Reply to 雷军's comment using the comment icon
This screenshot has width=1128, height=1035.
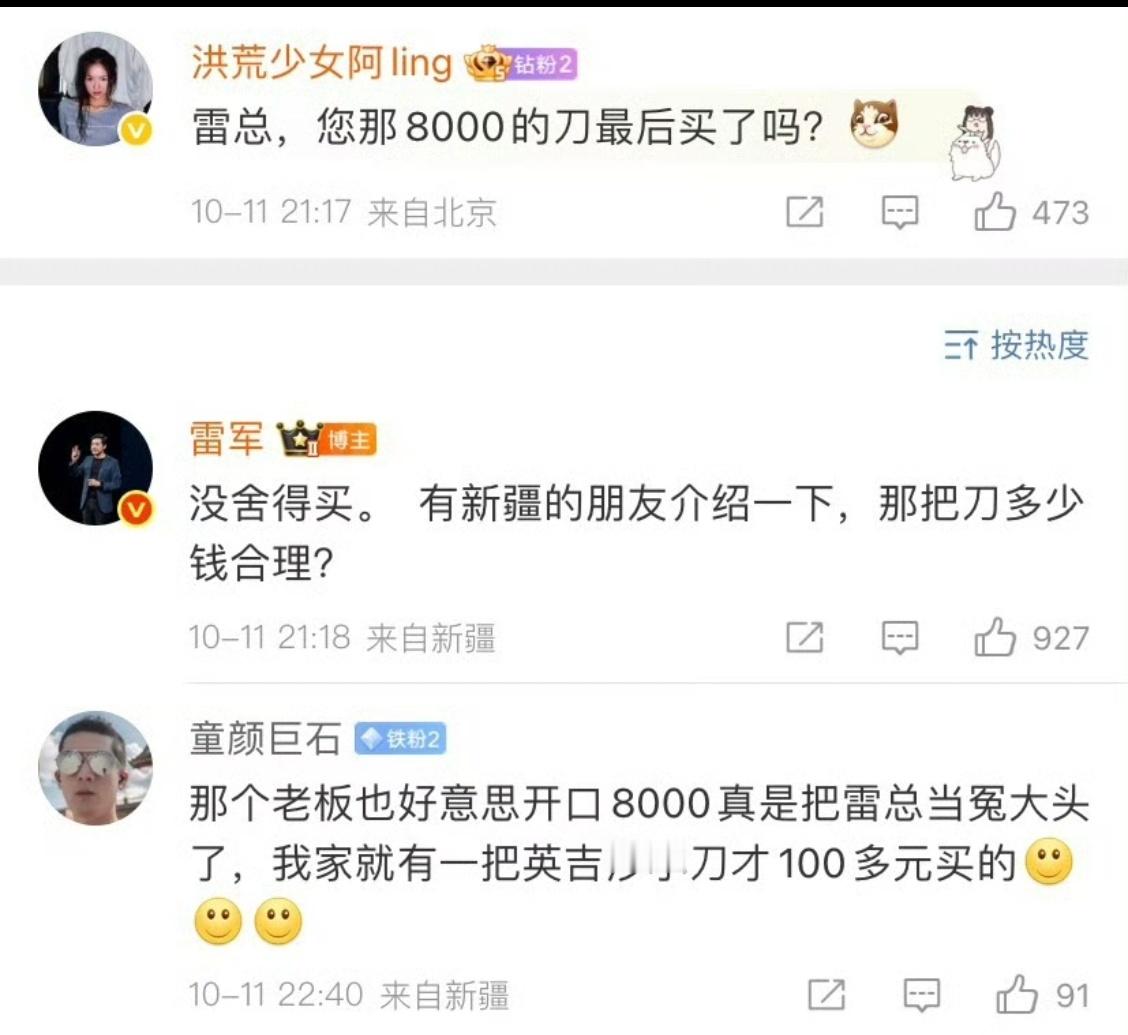click(x=900, y=637)
